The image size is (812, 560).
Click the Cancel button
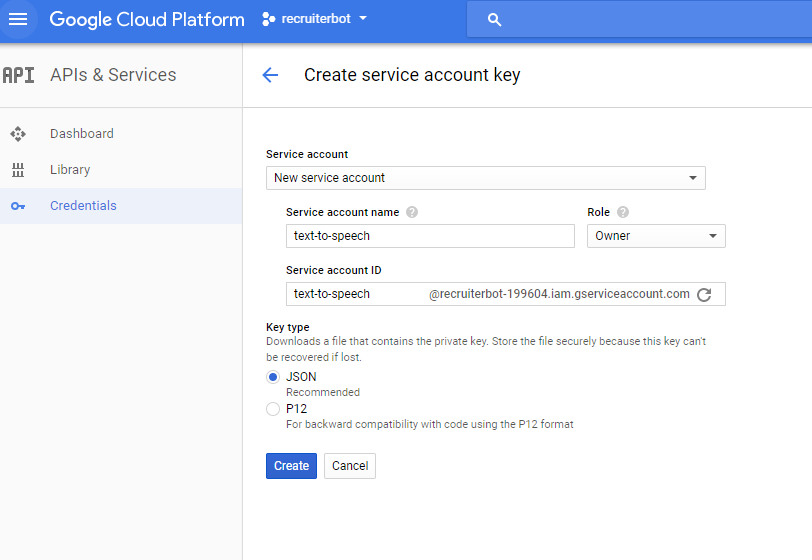(350, 466)
